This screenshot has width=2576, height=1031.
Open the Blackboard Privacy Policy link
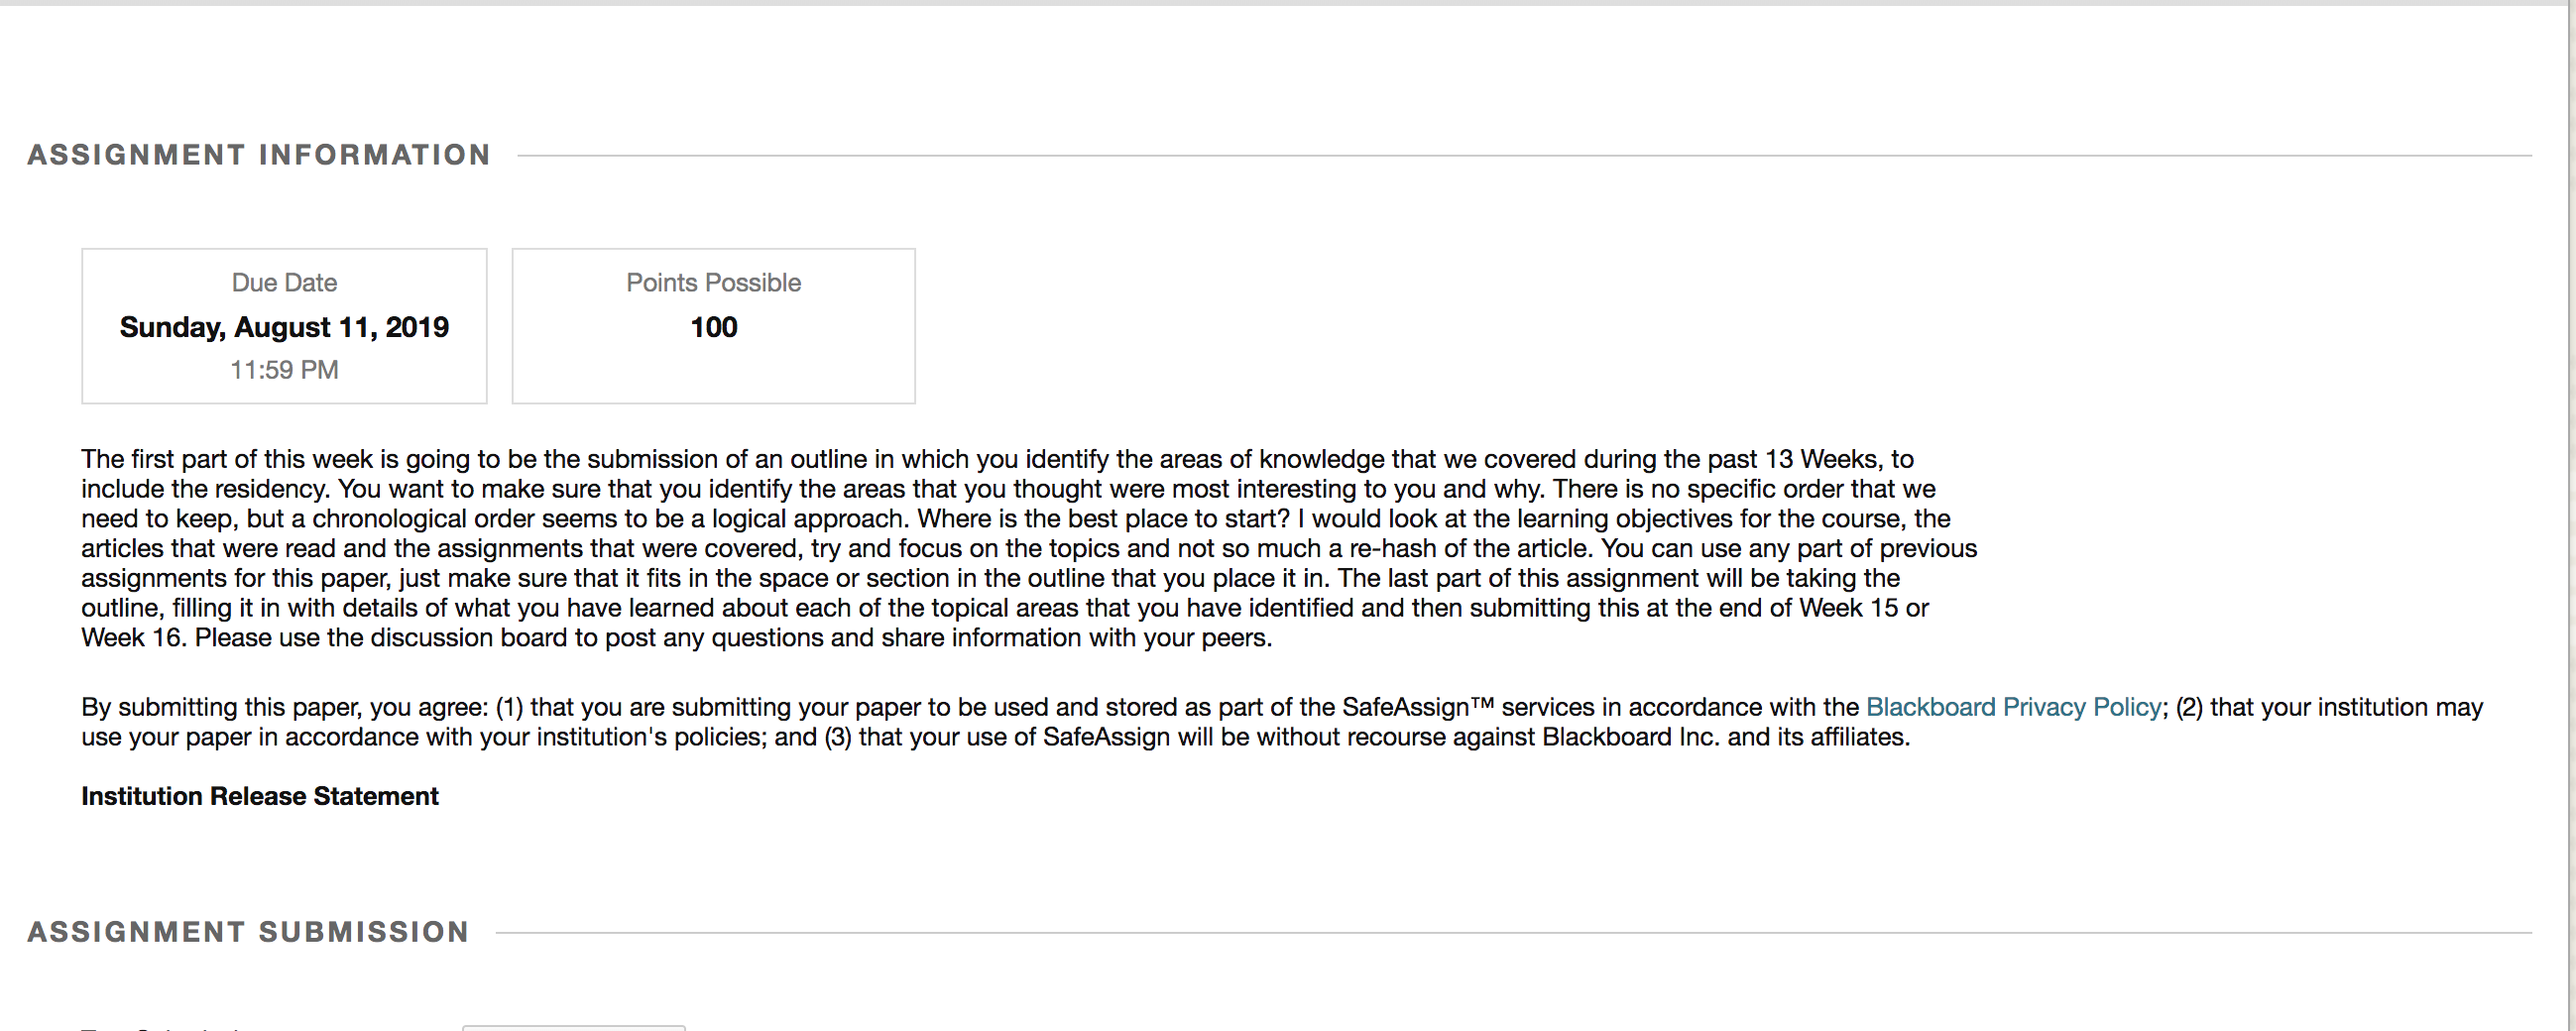click(x=2014, y=707)
